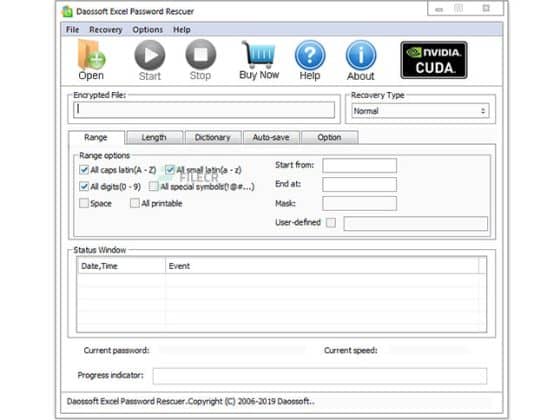Switch to the Length tab
The image size is (560, 420).
point(154,138)
